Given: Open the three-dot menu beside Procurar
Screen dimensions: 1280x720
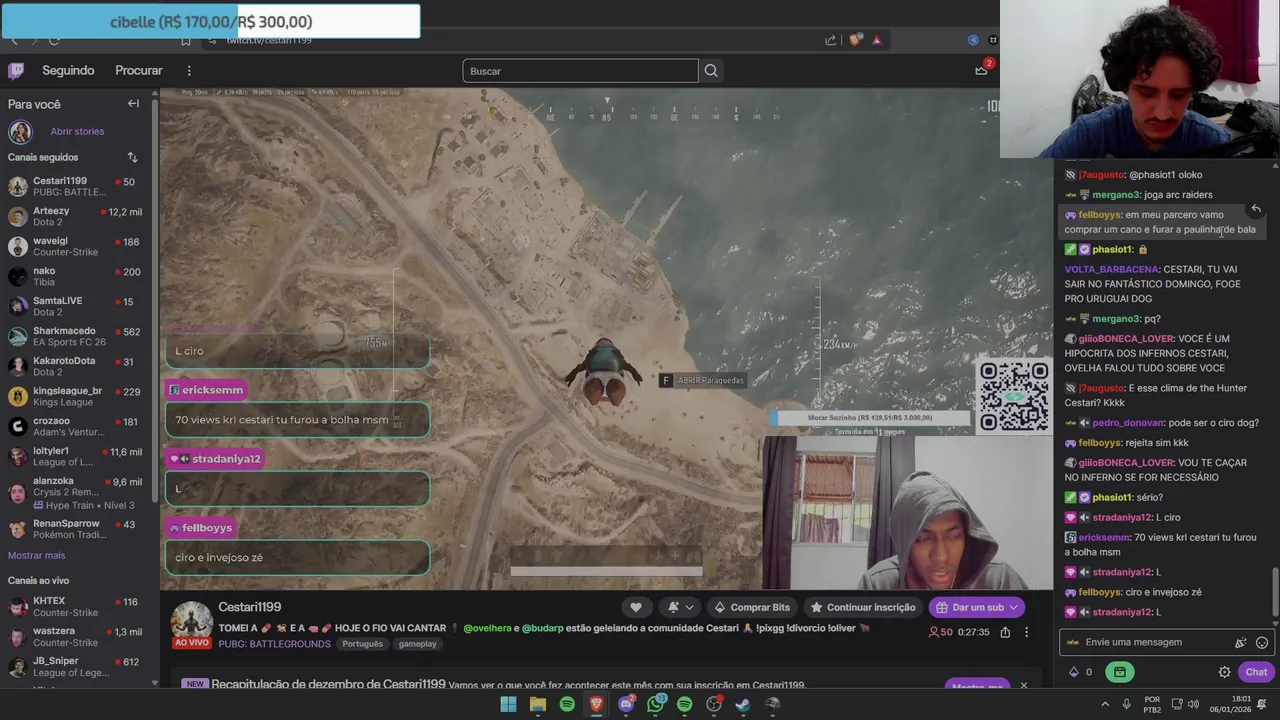Looking at the screenshot, I should click(x=189, y=70).
